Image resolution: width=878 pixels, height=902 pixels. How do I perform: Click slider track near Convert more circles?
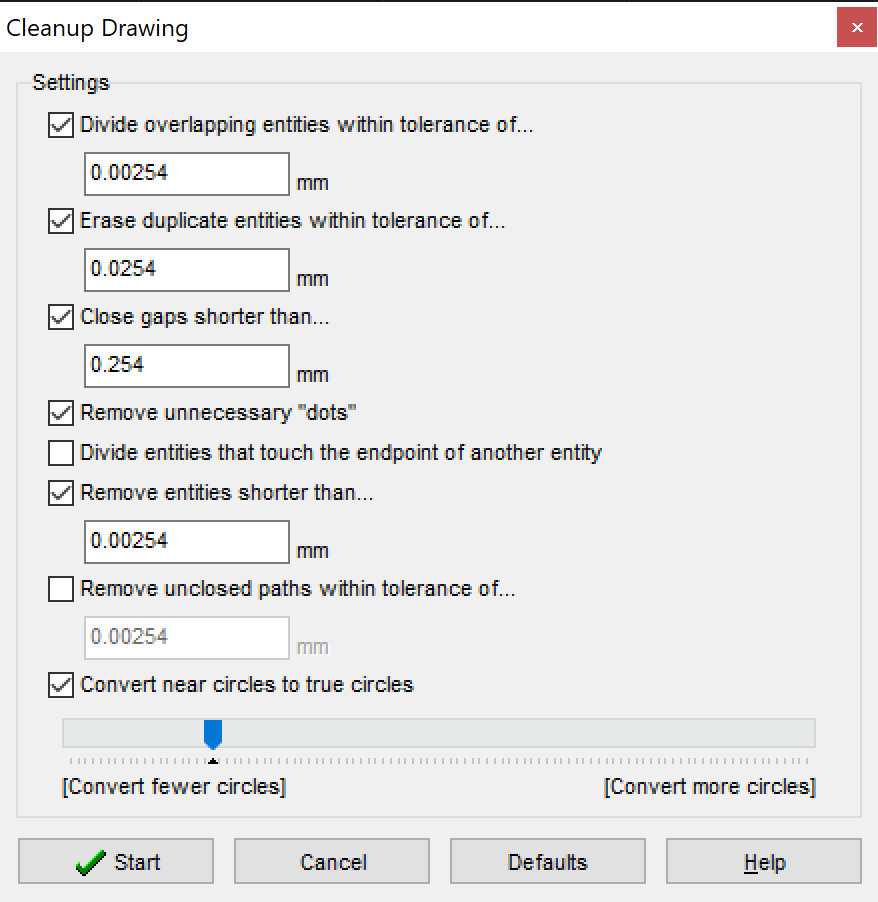coord(760,733)
